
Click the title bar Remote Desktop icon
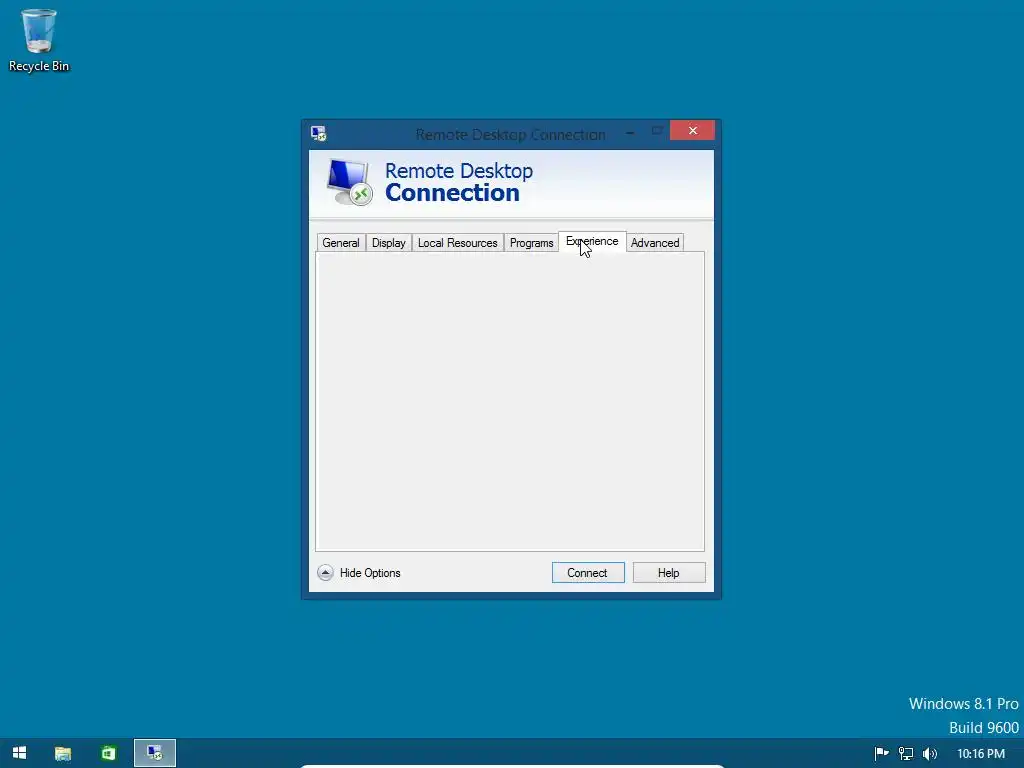[319, 134]
